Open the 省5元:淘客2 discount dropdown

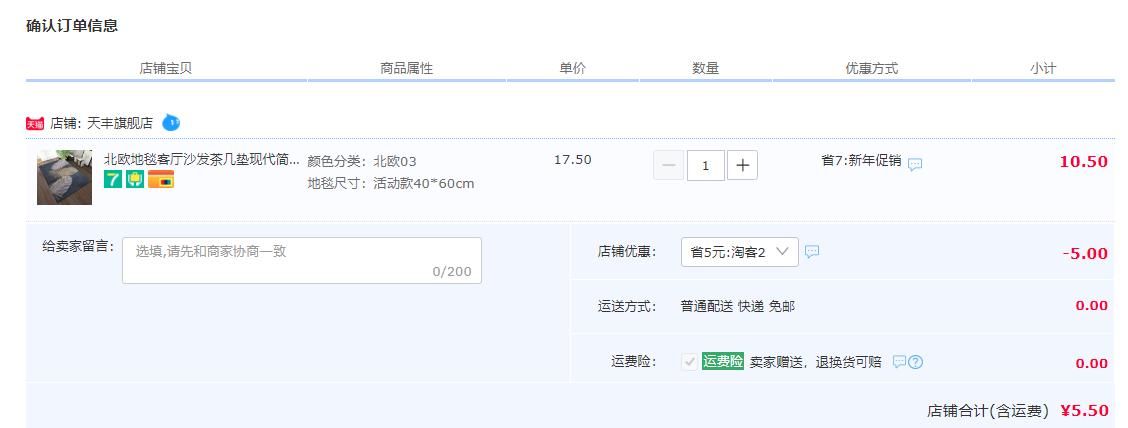tap(740, 252)
